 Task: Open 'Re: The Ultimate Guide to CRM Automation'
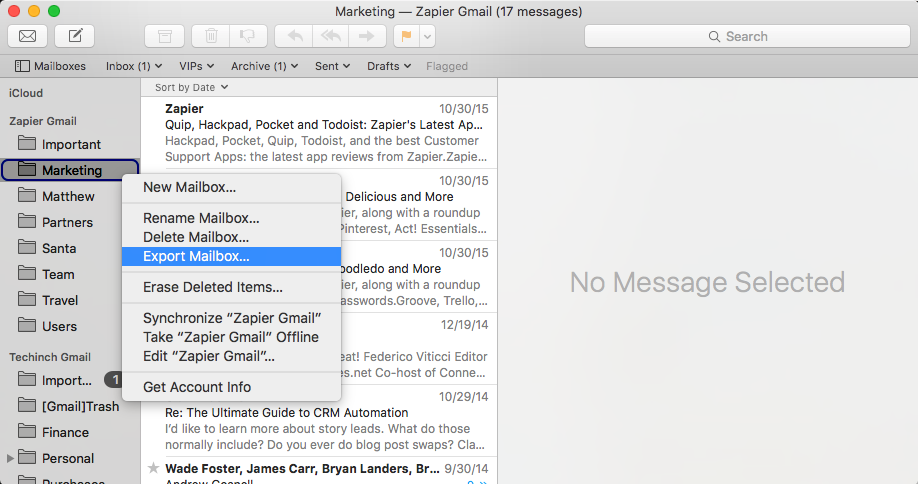(319, 421)
